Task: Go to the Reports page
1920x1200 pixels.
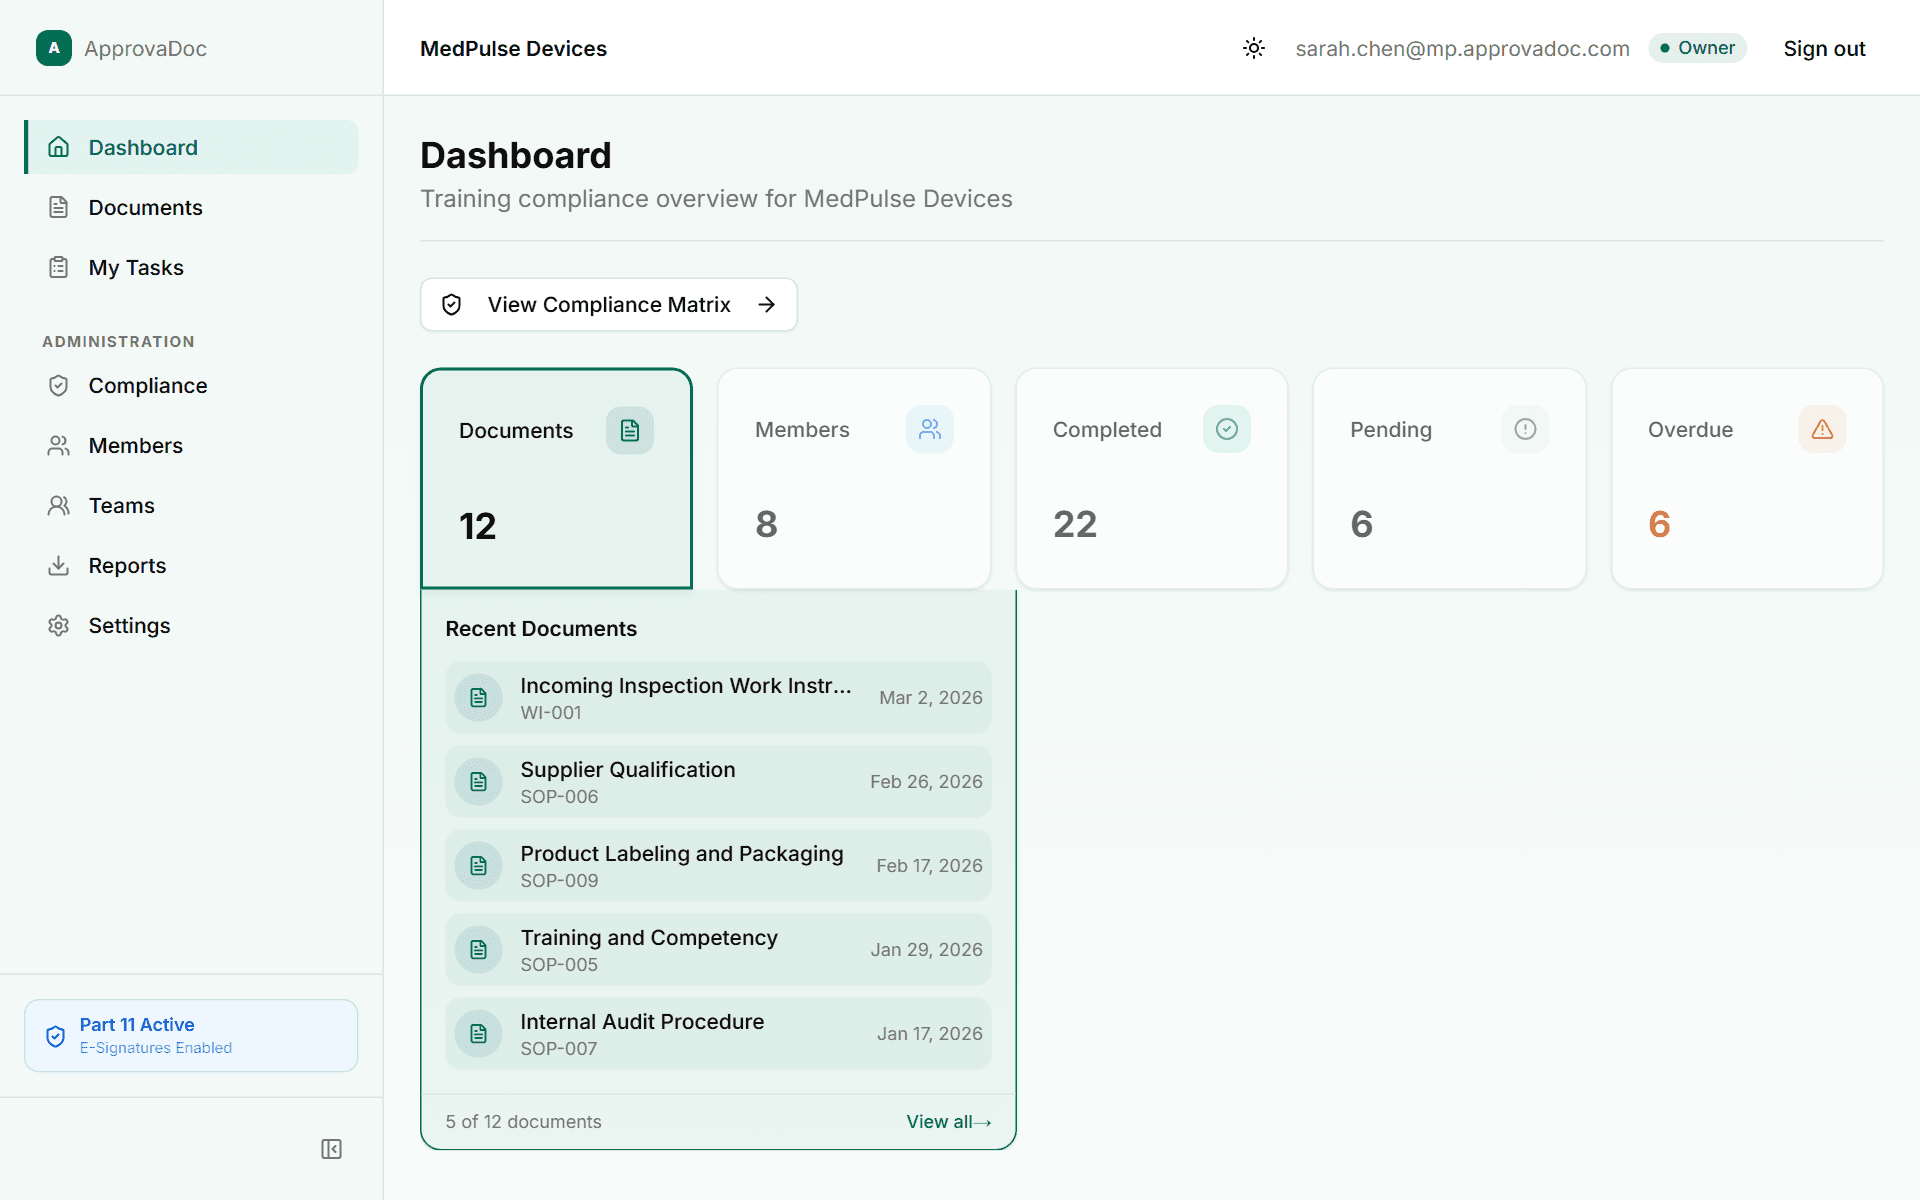Action: point(127,565)
